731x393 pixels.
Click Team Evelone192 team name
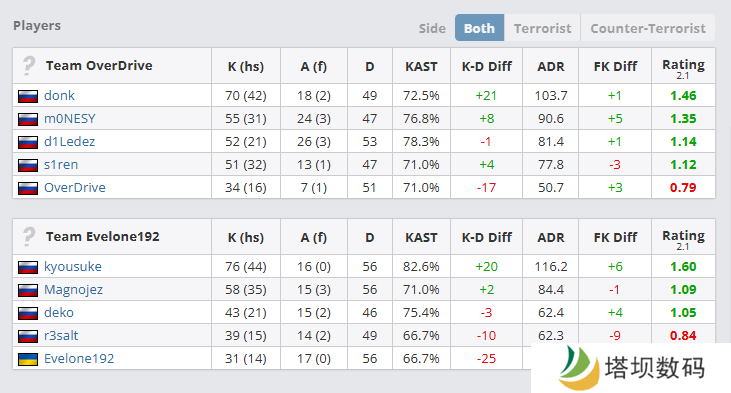tap(103, 237)
